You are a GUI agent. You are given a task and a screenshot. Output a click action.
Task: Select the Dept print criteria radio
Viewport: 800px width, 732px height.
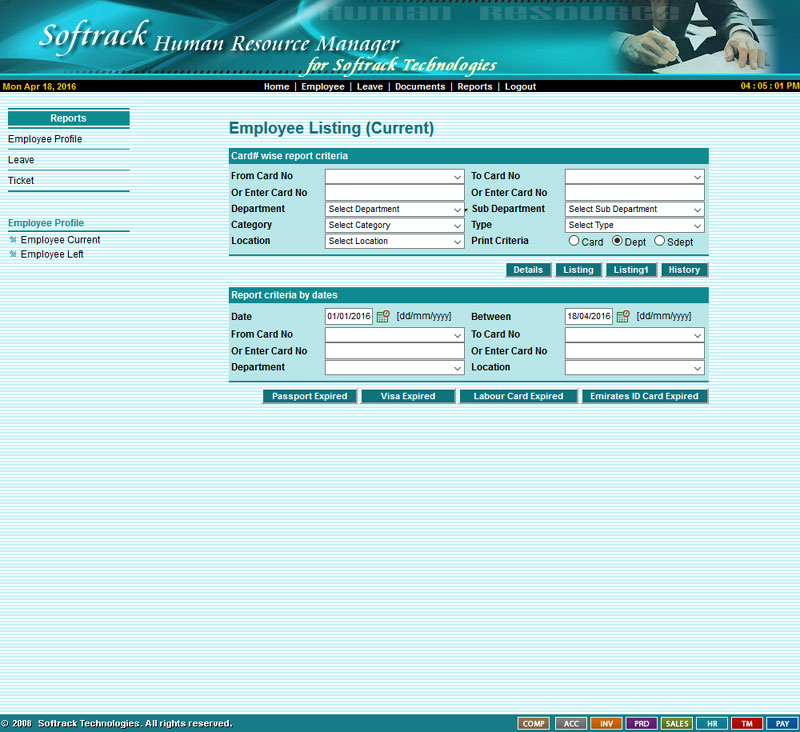(x=617, y=241)
